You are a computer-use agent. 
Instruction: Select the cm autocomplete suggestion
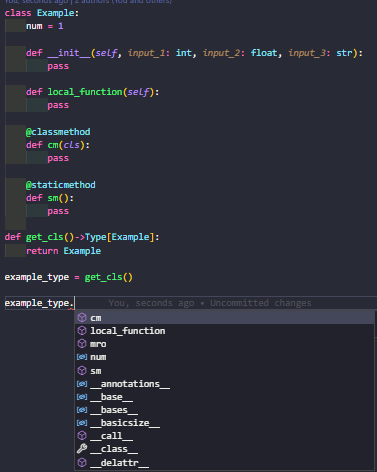(224, 318)
